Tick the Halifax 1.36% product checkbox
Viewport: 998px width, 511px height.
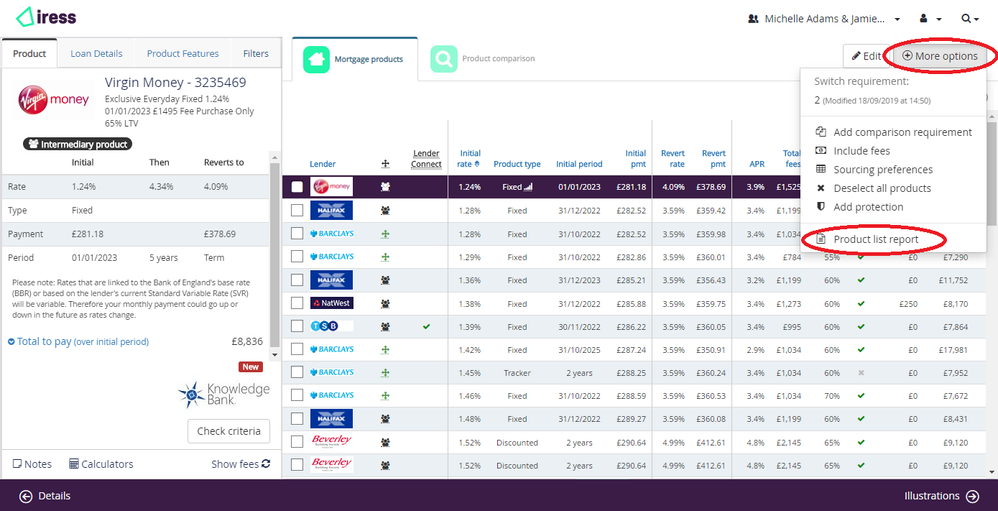[x=297, y=280]
